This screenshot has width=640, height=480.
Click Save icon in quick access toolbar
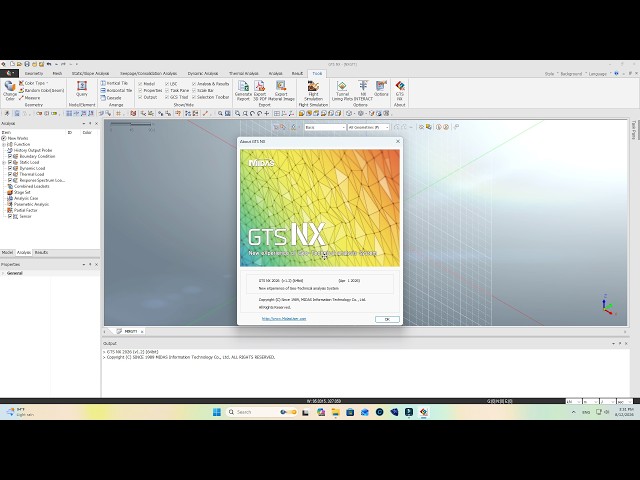(27, 64)
